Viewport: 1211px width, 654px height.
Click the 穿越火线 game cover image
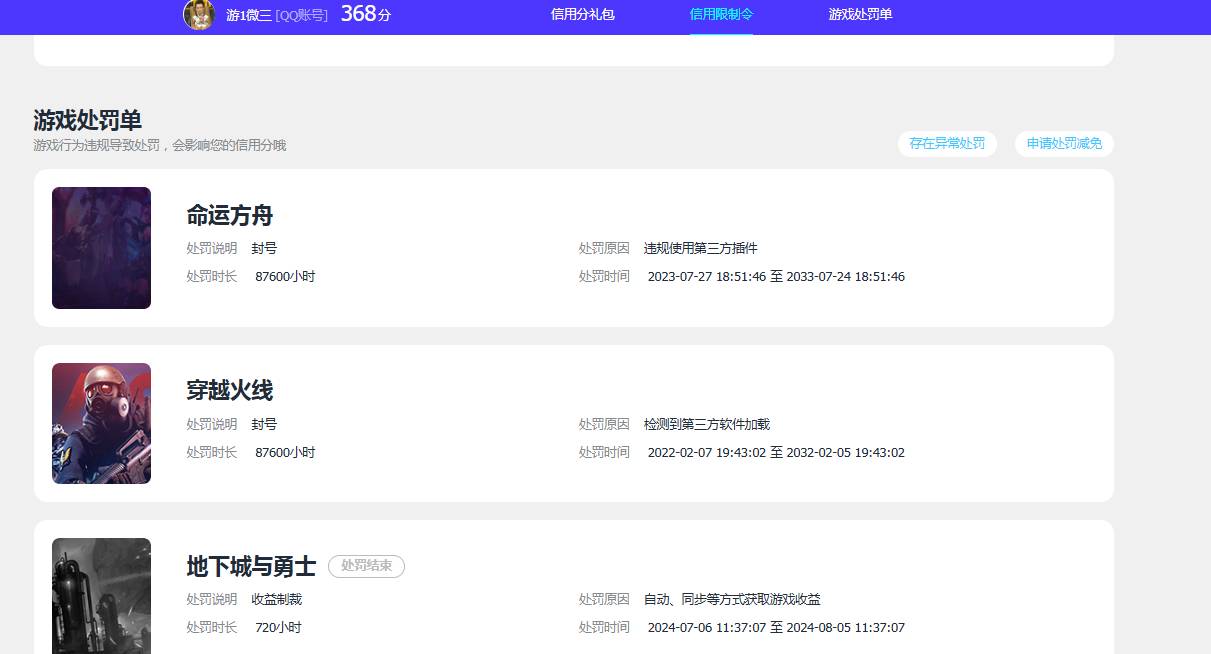point(101,423)
